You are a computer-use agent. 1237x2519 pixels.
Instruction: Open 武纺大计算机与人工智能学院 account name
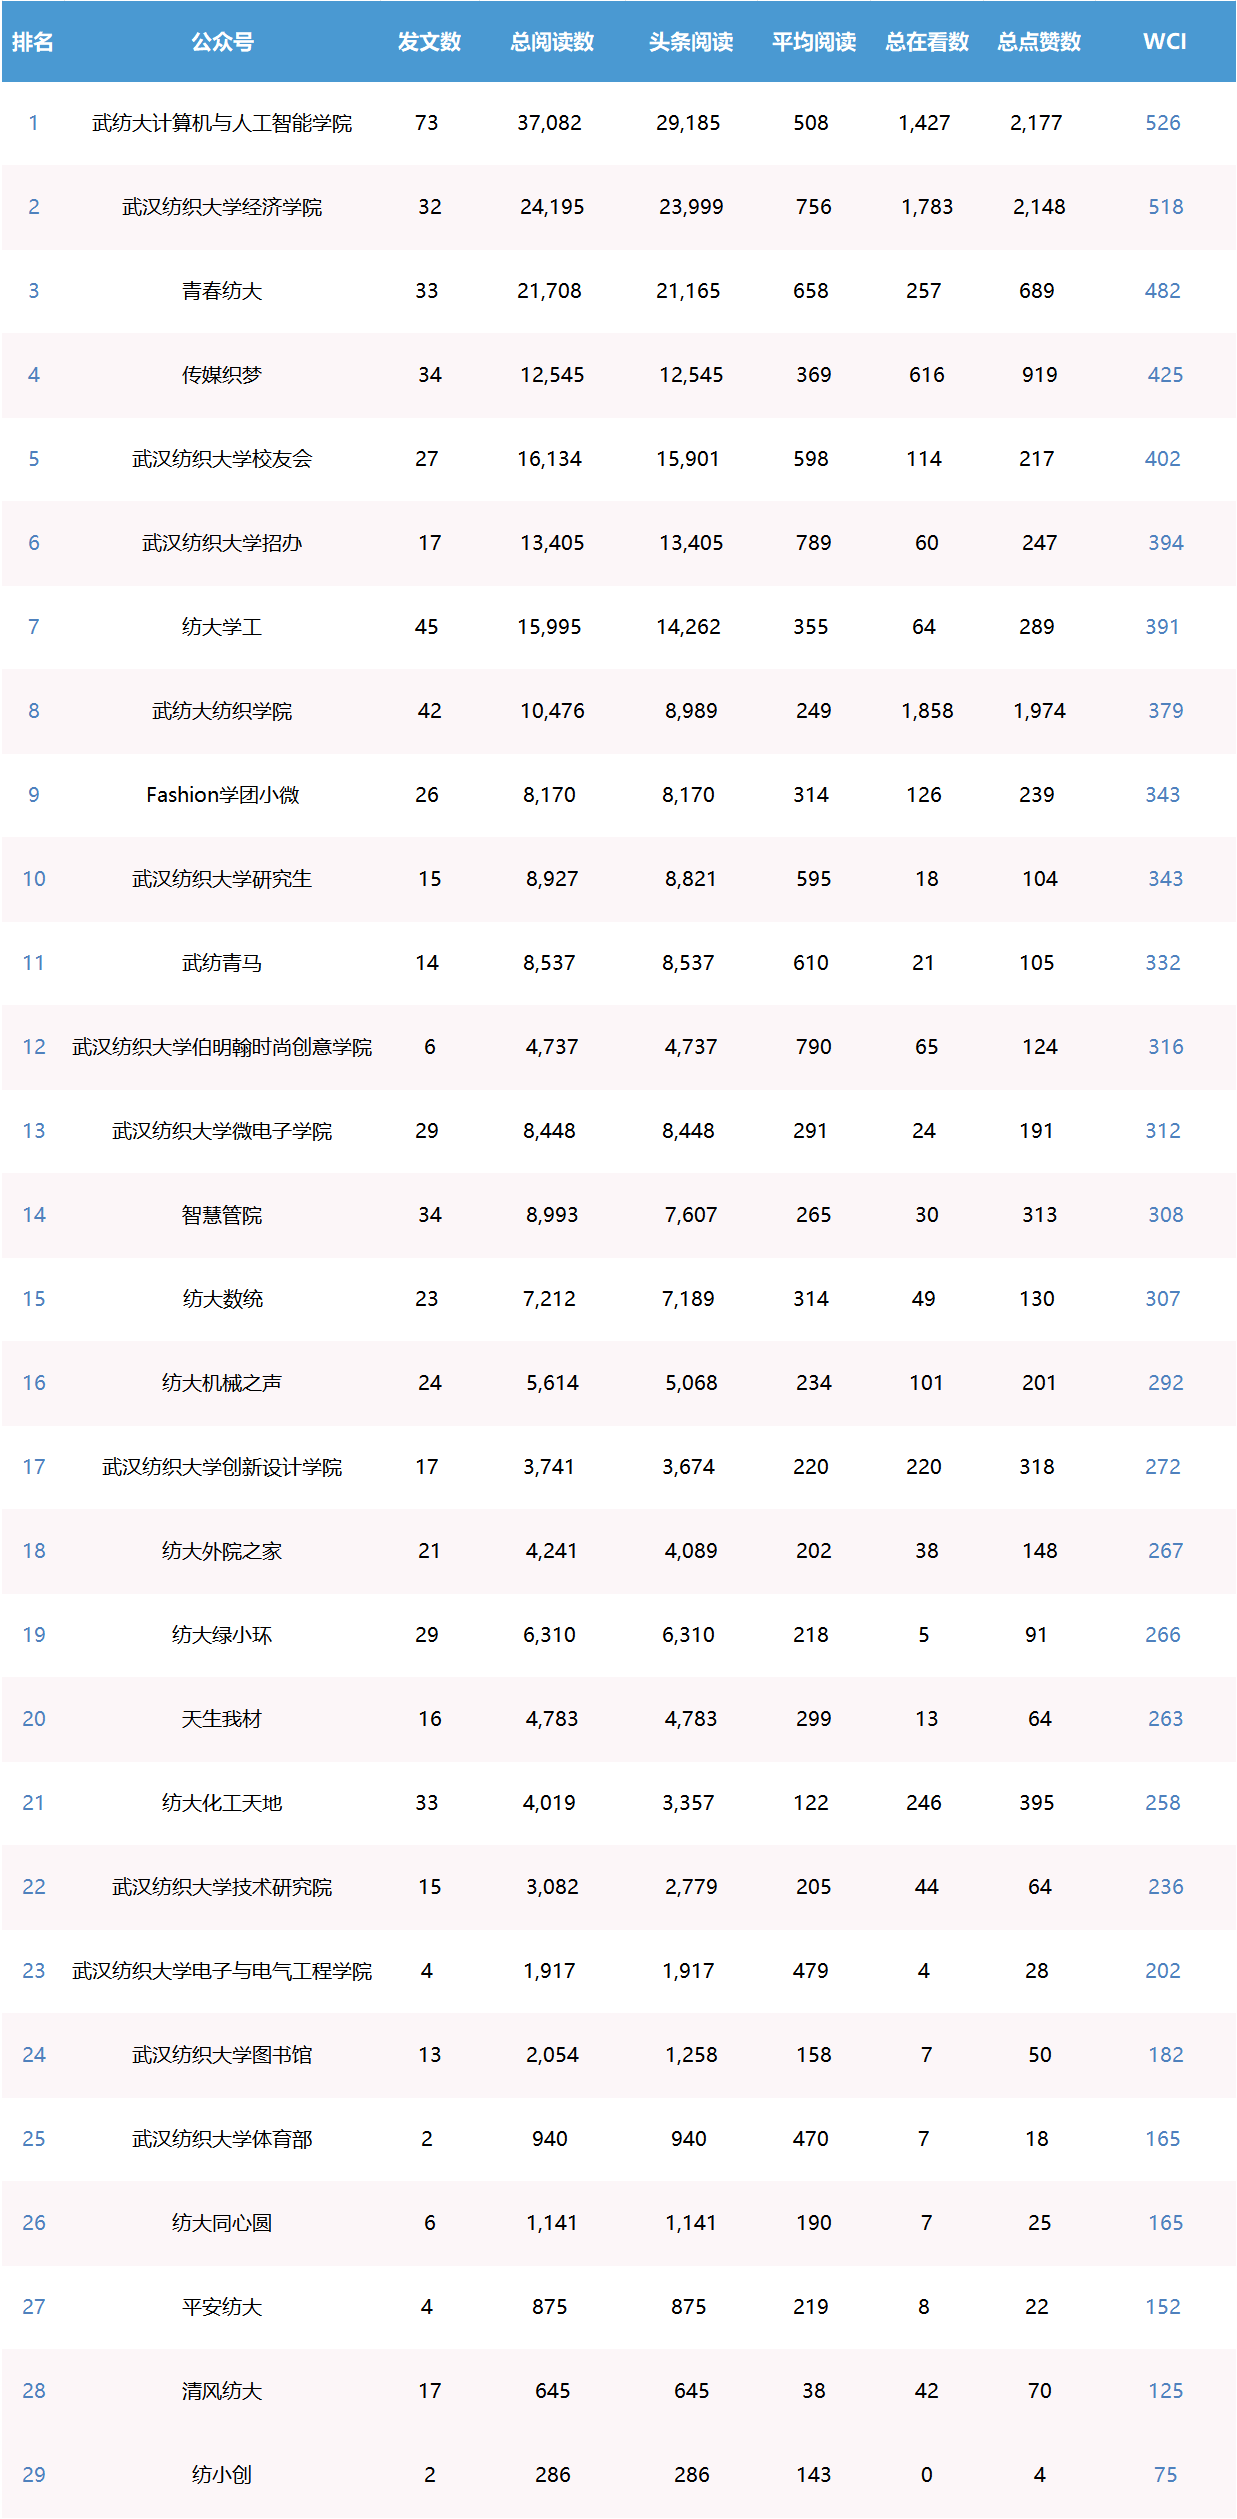point(222,123)
